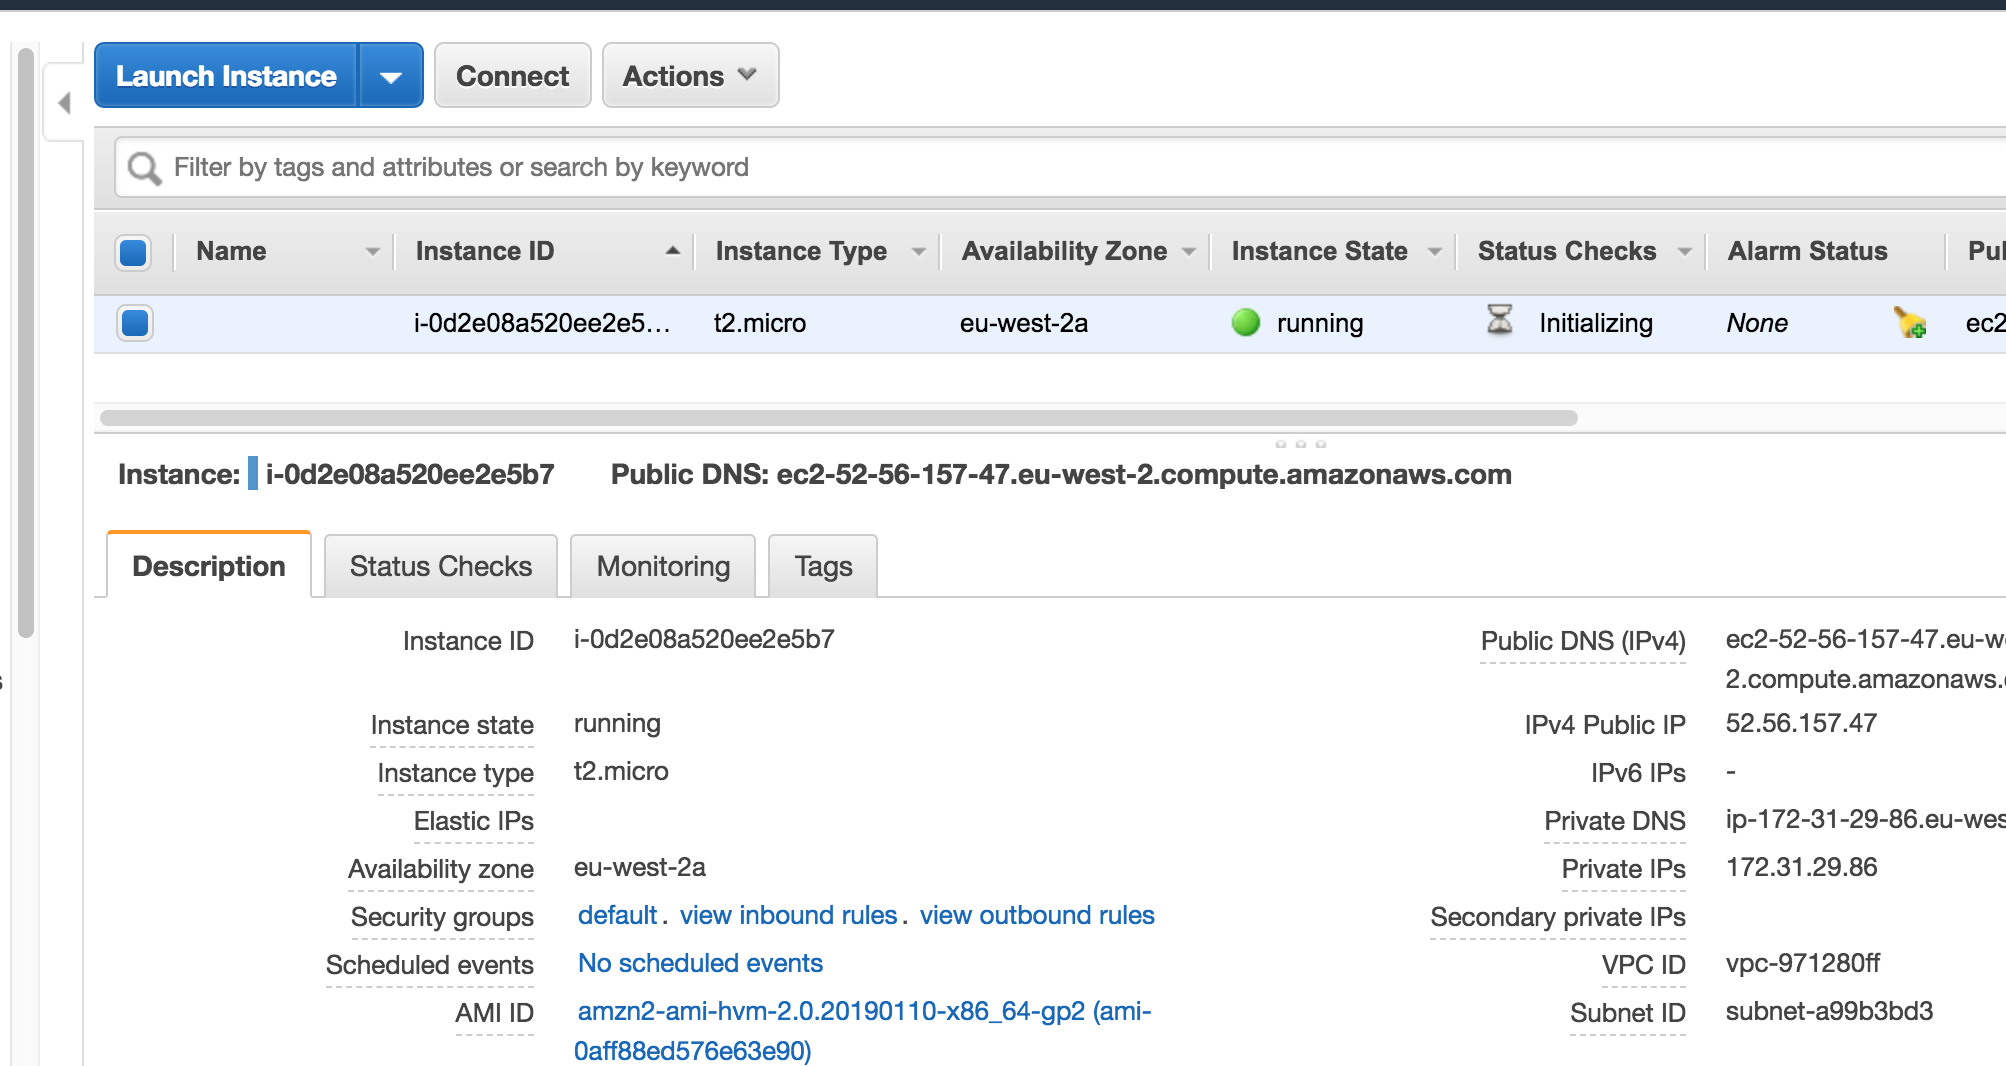Toggle the select-all instances checkbox
This screenshot has width=2006, height=1066.
tap(134, 252)
